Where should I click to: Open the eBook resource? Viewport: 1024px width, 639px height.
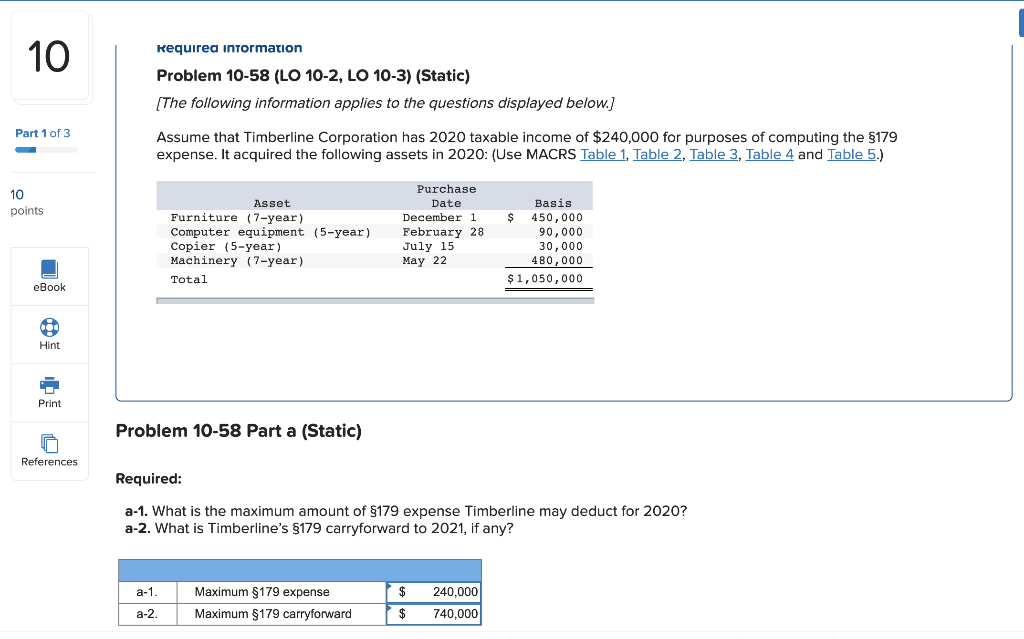pyautogui.click(x=49, y=276)
